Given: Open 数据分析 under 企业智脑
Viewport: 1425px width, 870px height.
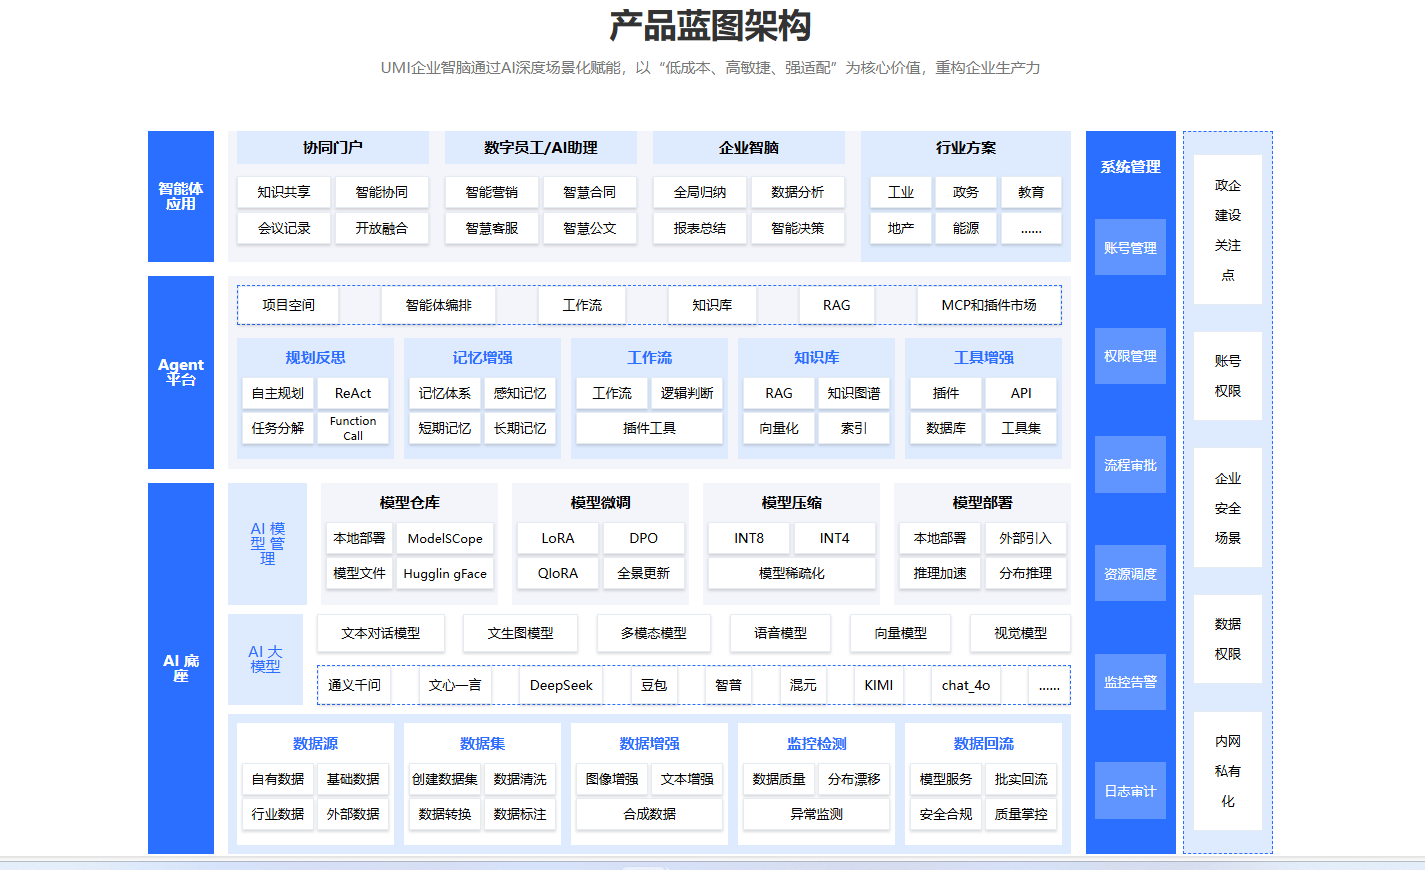Looking at the screenshot, I should (797, 192).
